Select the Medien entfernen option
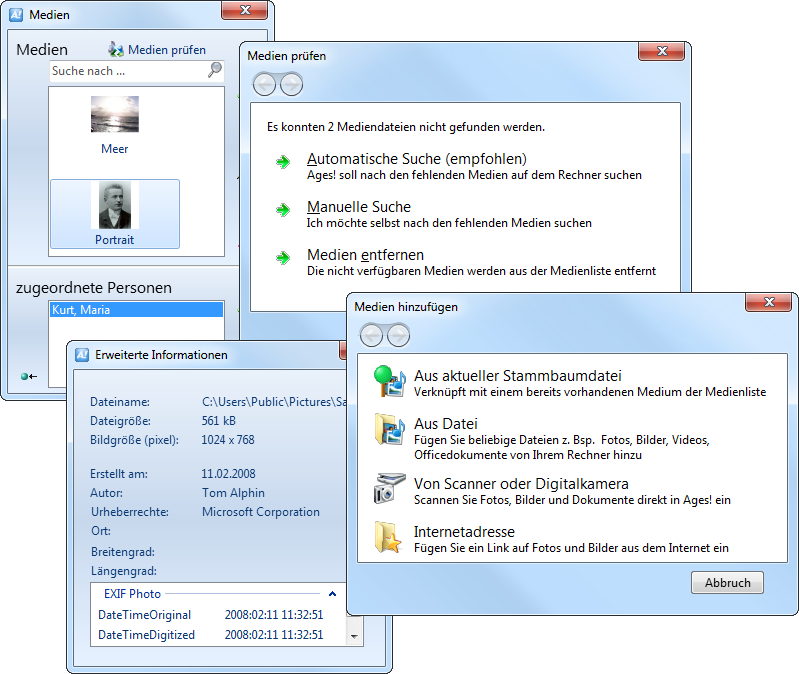Image resolution: width=799 pixels, height=674 pixels. [x=365, y=255]
